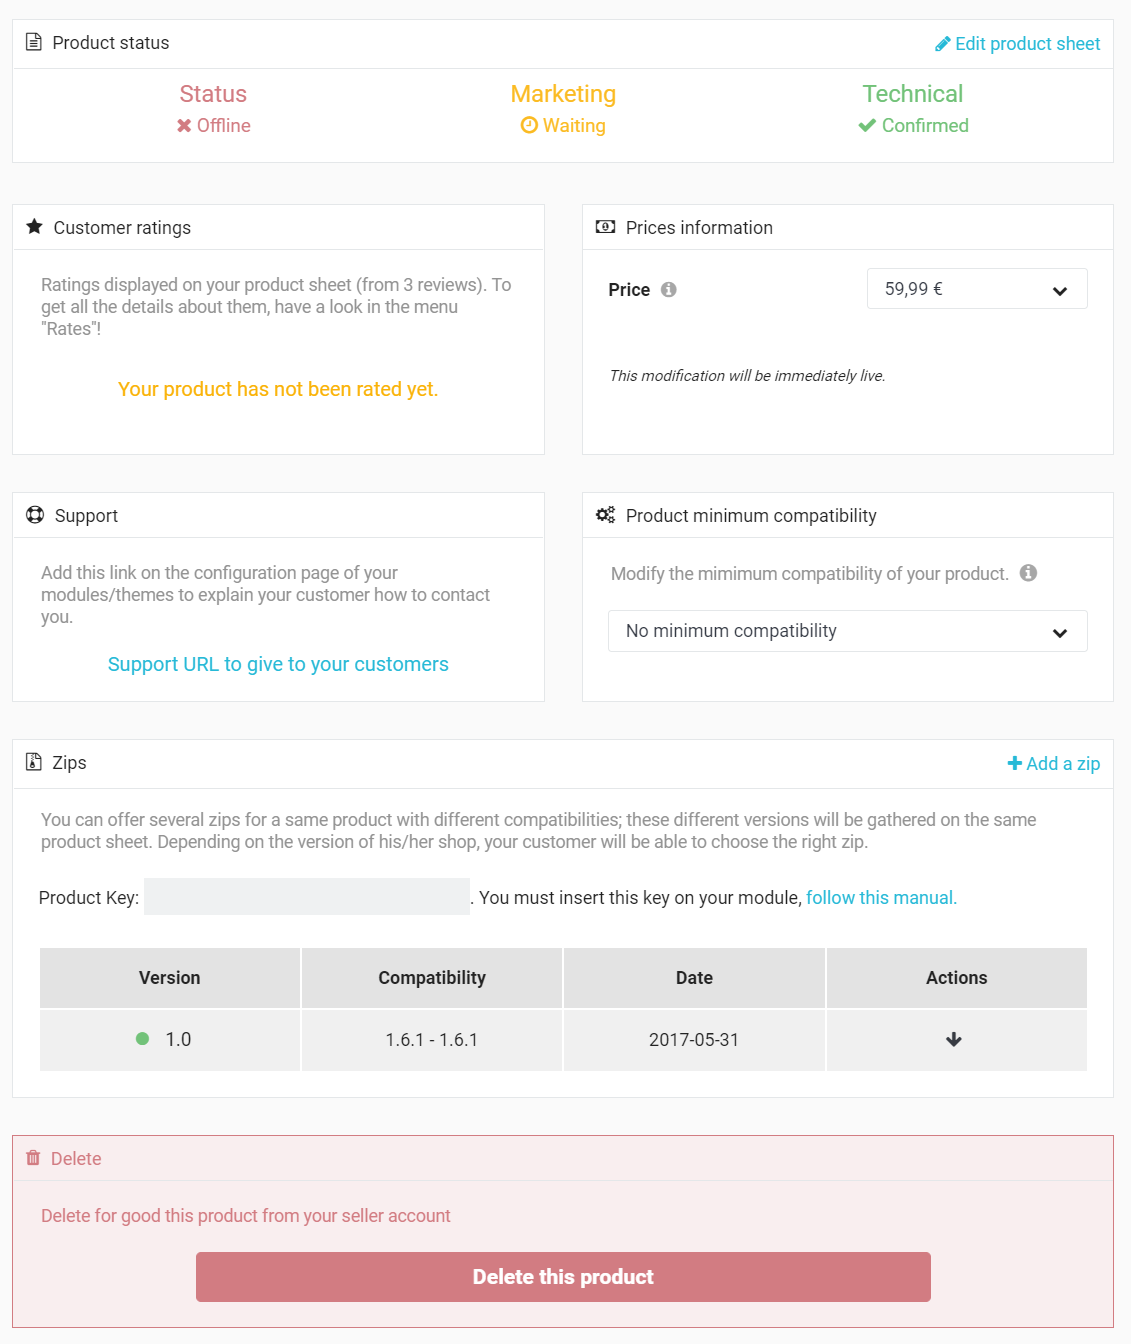Click the Version column header
Screen dimensions: 1131x1344
tap(170, 978)
